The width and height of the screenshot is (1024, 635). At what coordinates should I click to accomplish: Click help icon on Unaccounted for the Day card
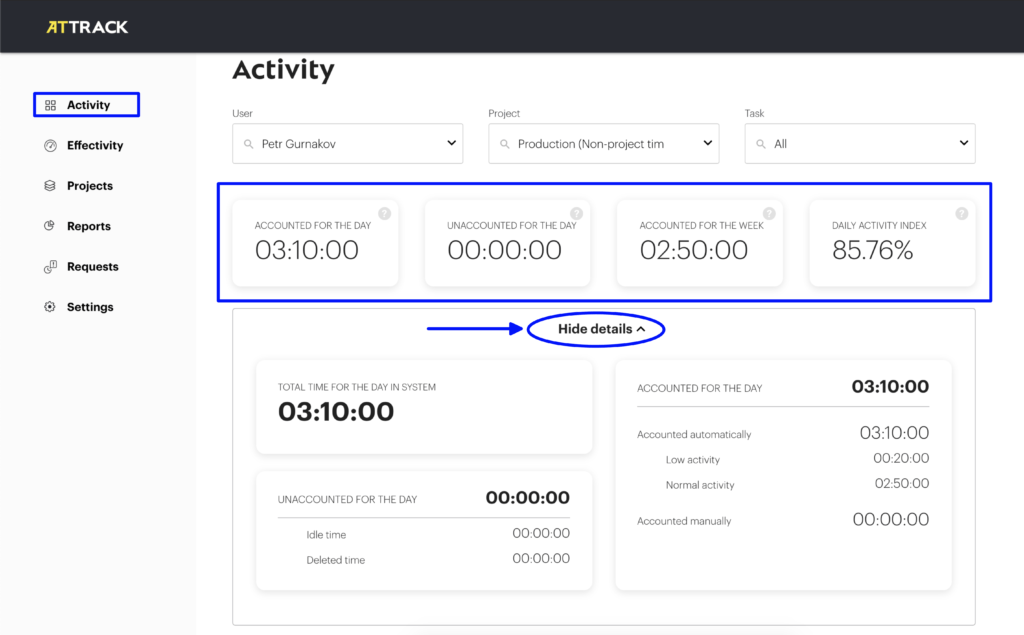coord(577,214)
